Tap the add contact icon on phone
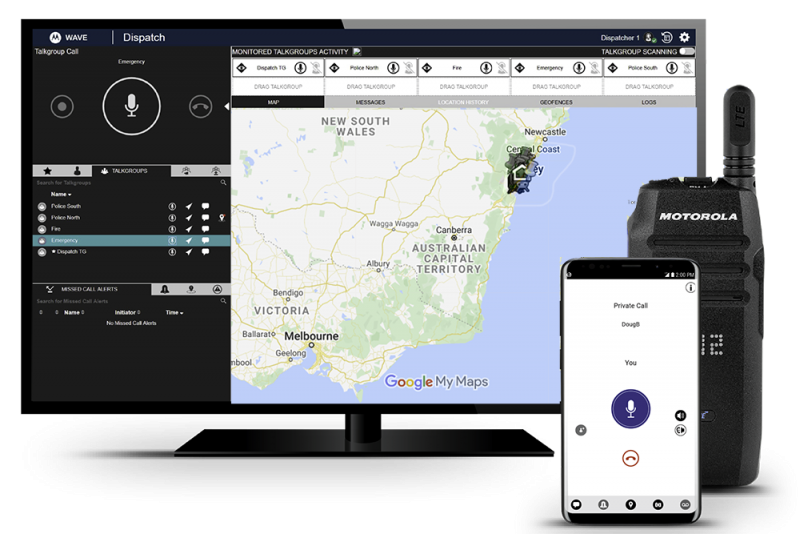 (x=581, y=430)
